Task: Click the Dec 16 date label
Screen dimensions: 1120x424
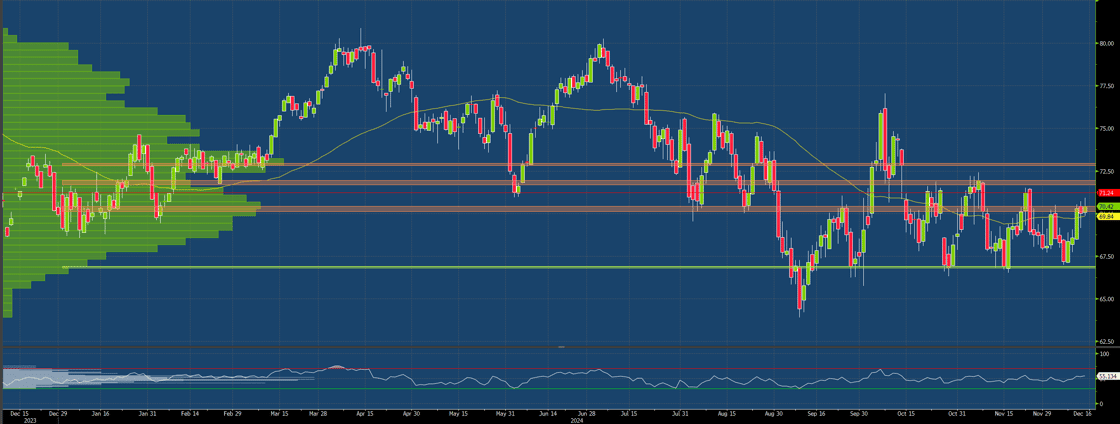Action: pyautogui.click(x=1084, y=413)
